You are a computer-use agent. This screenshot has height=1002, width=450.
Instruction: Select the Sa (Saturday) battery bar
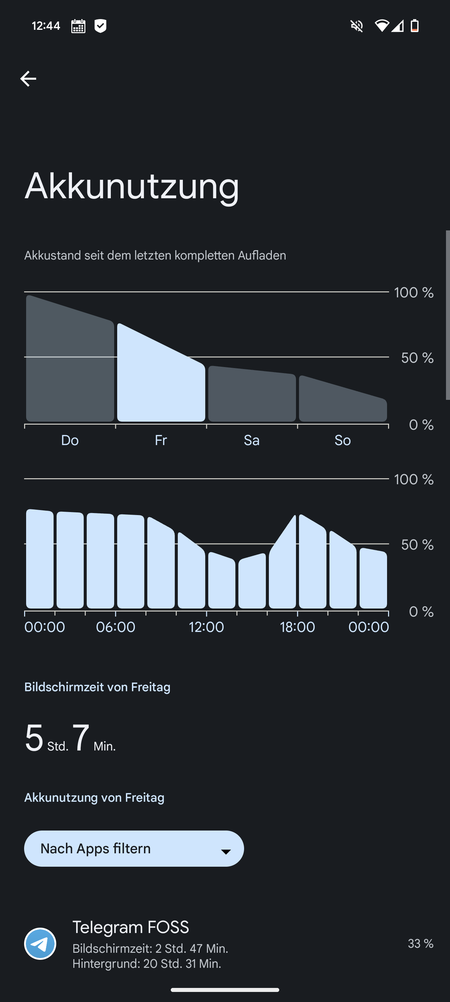tap(252, 394)
